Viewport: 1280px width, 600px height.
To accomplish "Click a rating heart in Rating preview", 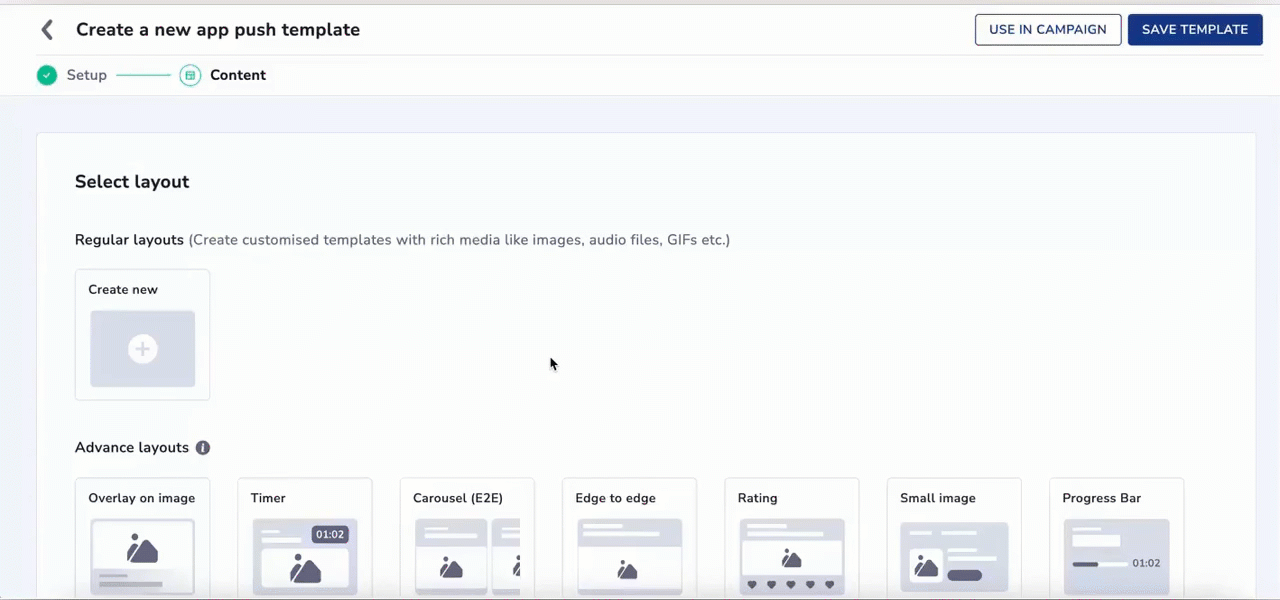I will click(790, 584).
